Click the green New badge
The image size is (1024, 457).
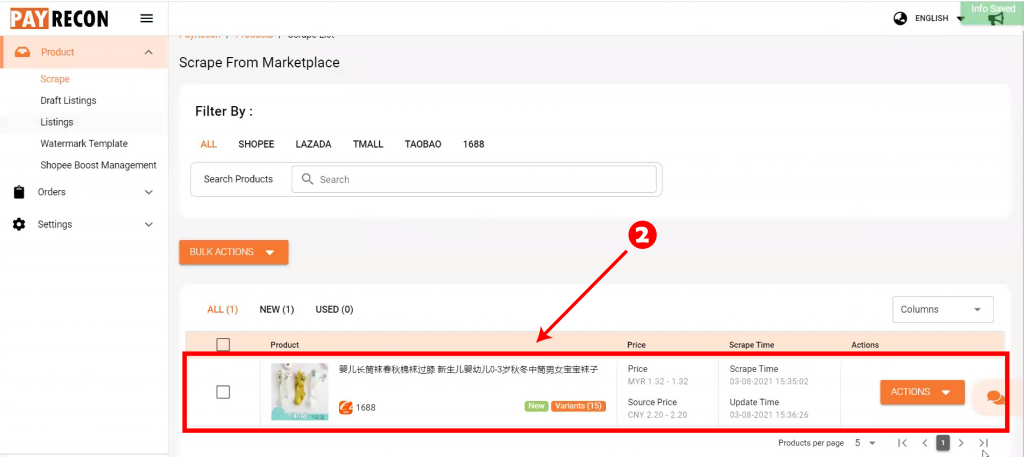point(536,406)
